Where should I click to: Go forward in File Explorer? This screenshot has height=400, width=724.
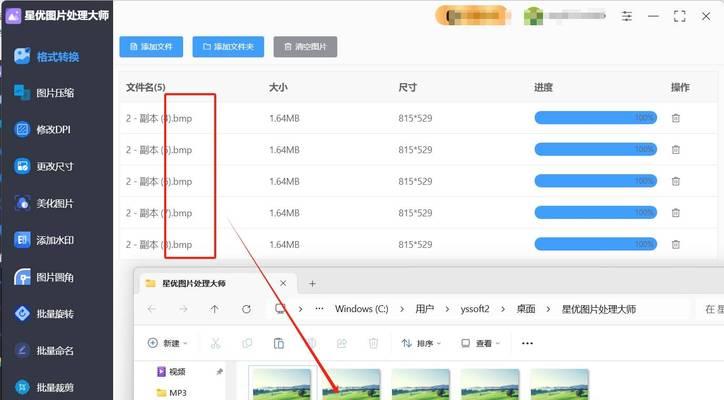183,309
